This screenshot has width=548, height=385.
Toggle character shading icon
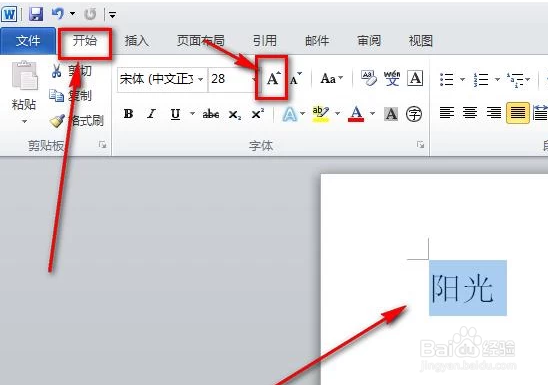[x=391, y=114]
